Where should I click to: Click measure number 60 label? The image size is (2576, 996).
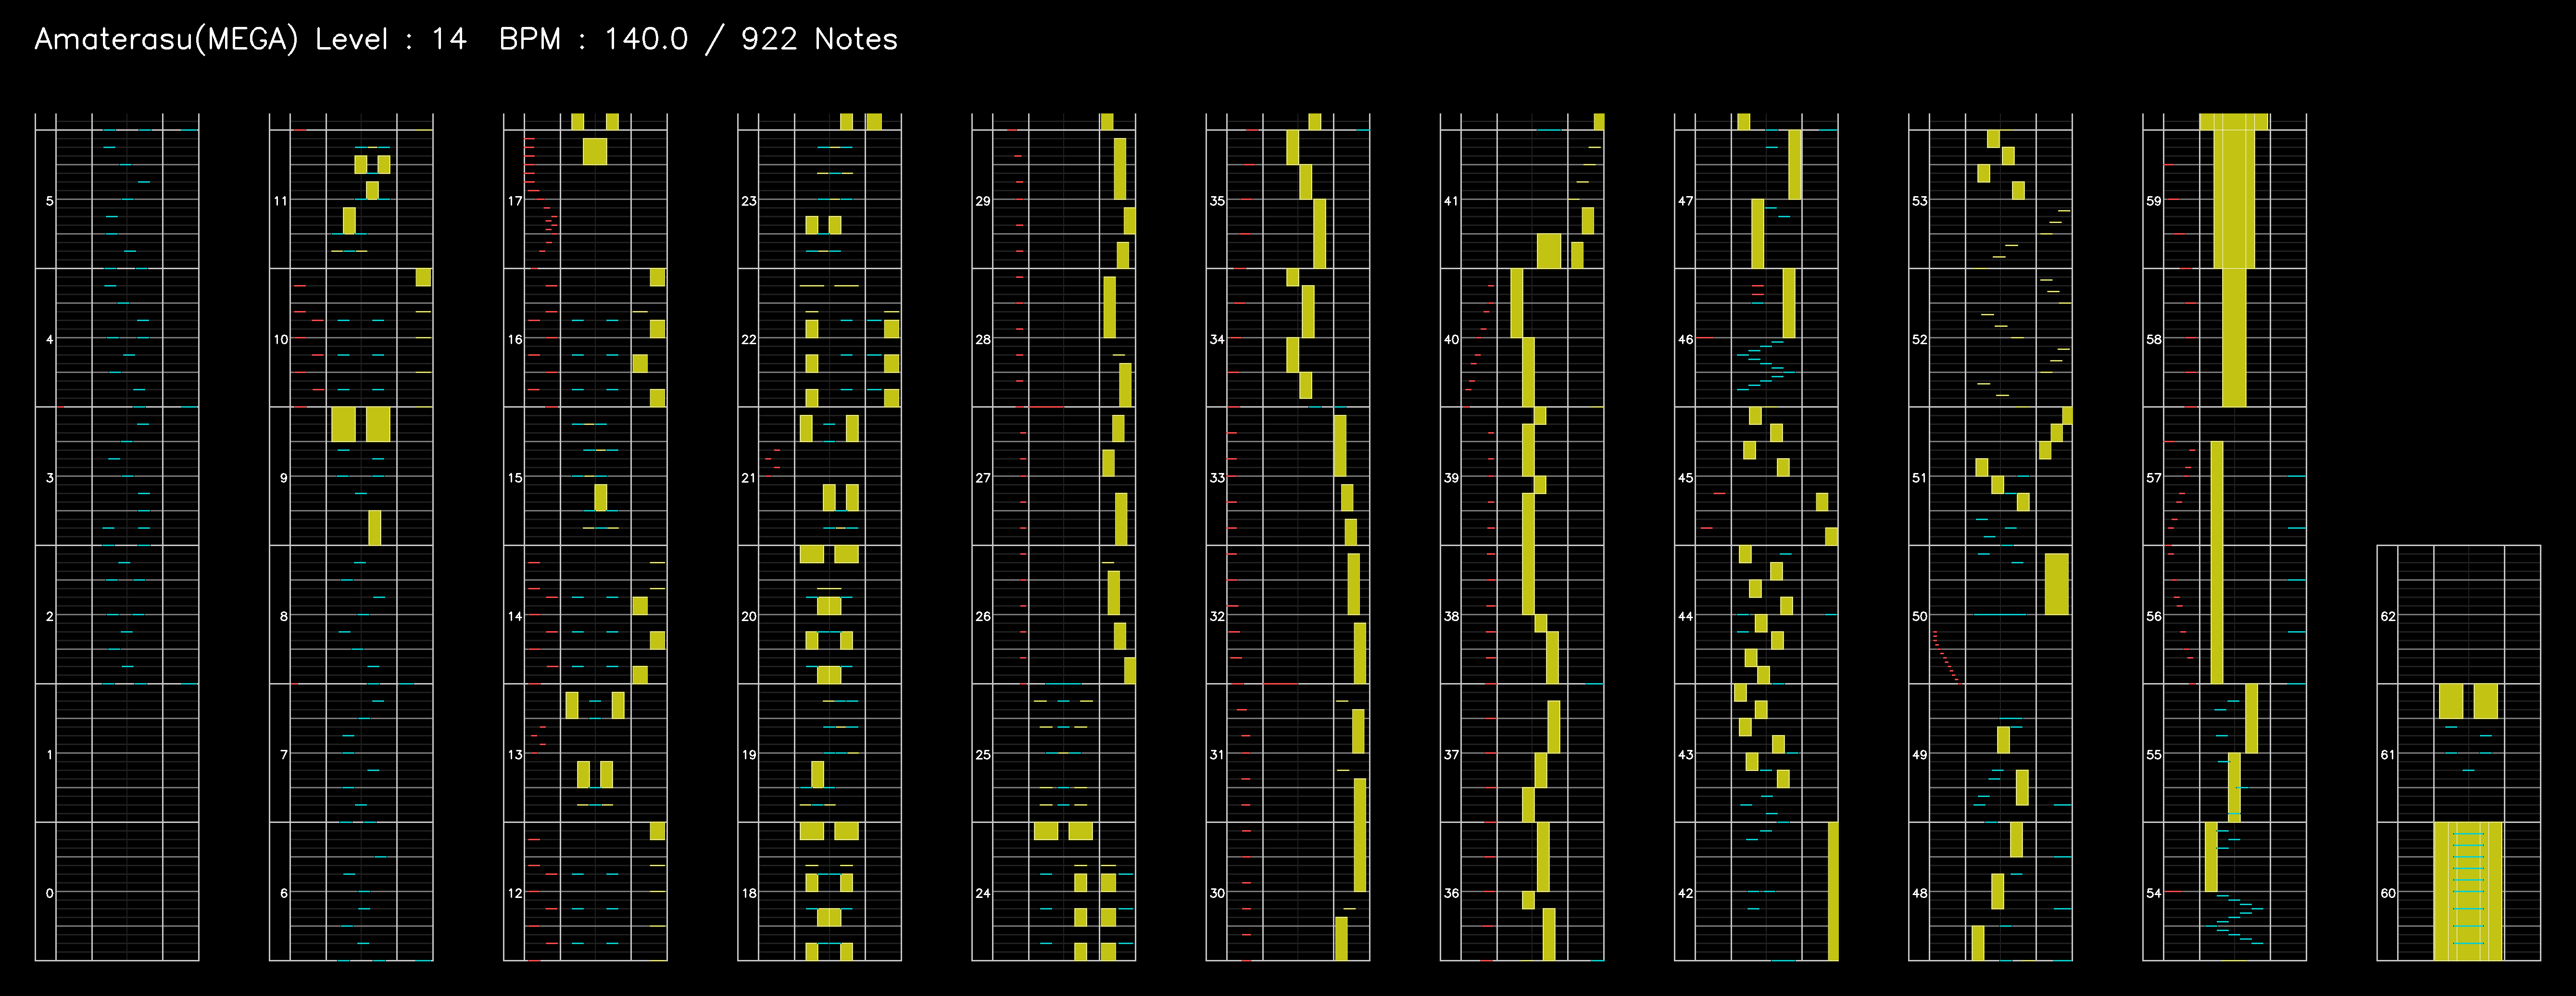2388,893
